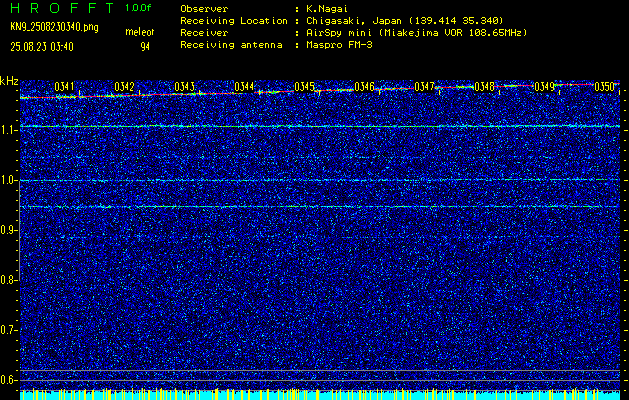Click the meteor count value 94
This screenshot has height=400, width=629.
[145, 47]
